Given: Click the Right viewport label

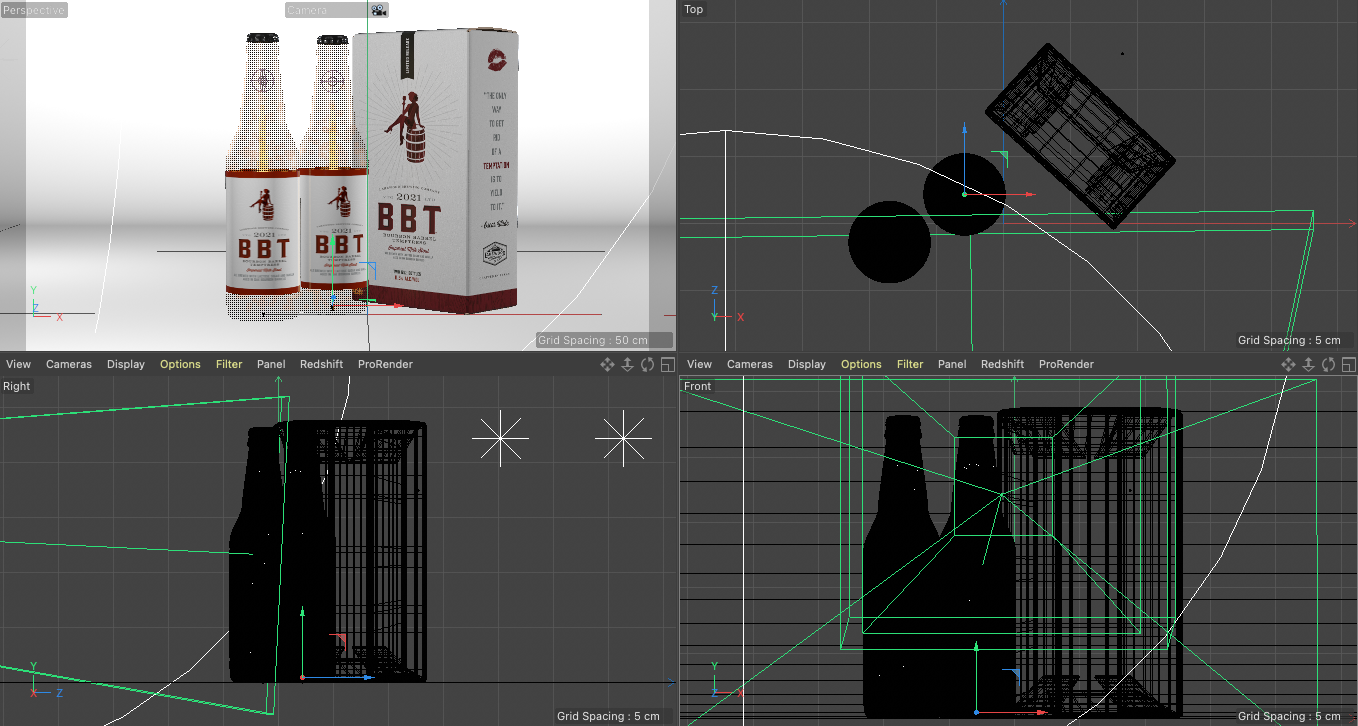Looking at the screenshot, I should pos(17,386).
